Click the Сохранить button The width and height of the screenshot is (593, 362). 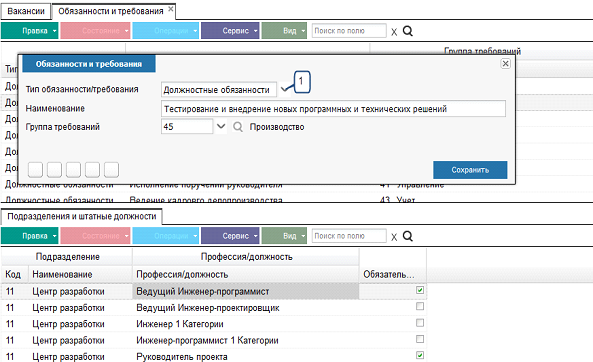point(470,170)
